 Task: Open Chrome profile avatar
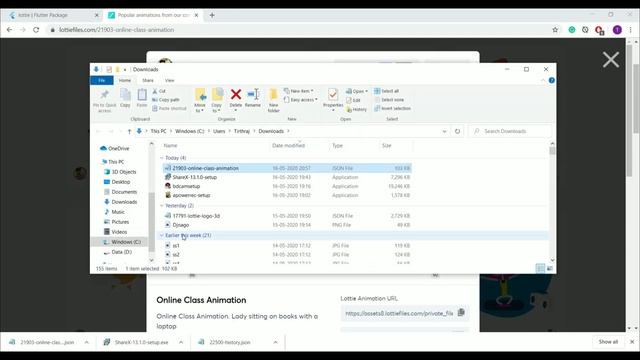tap(617, 30)
